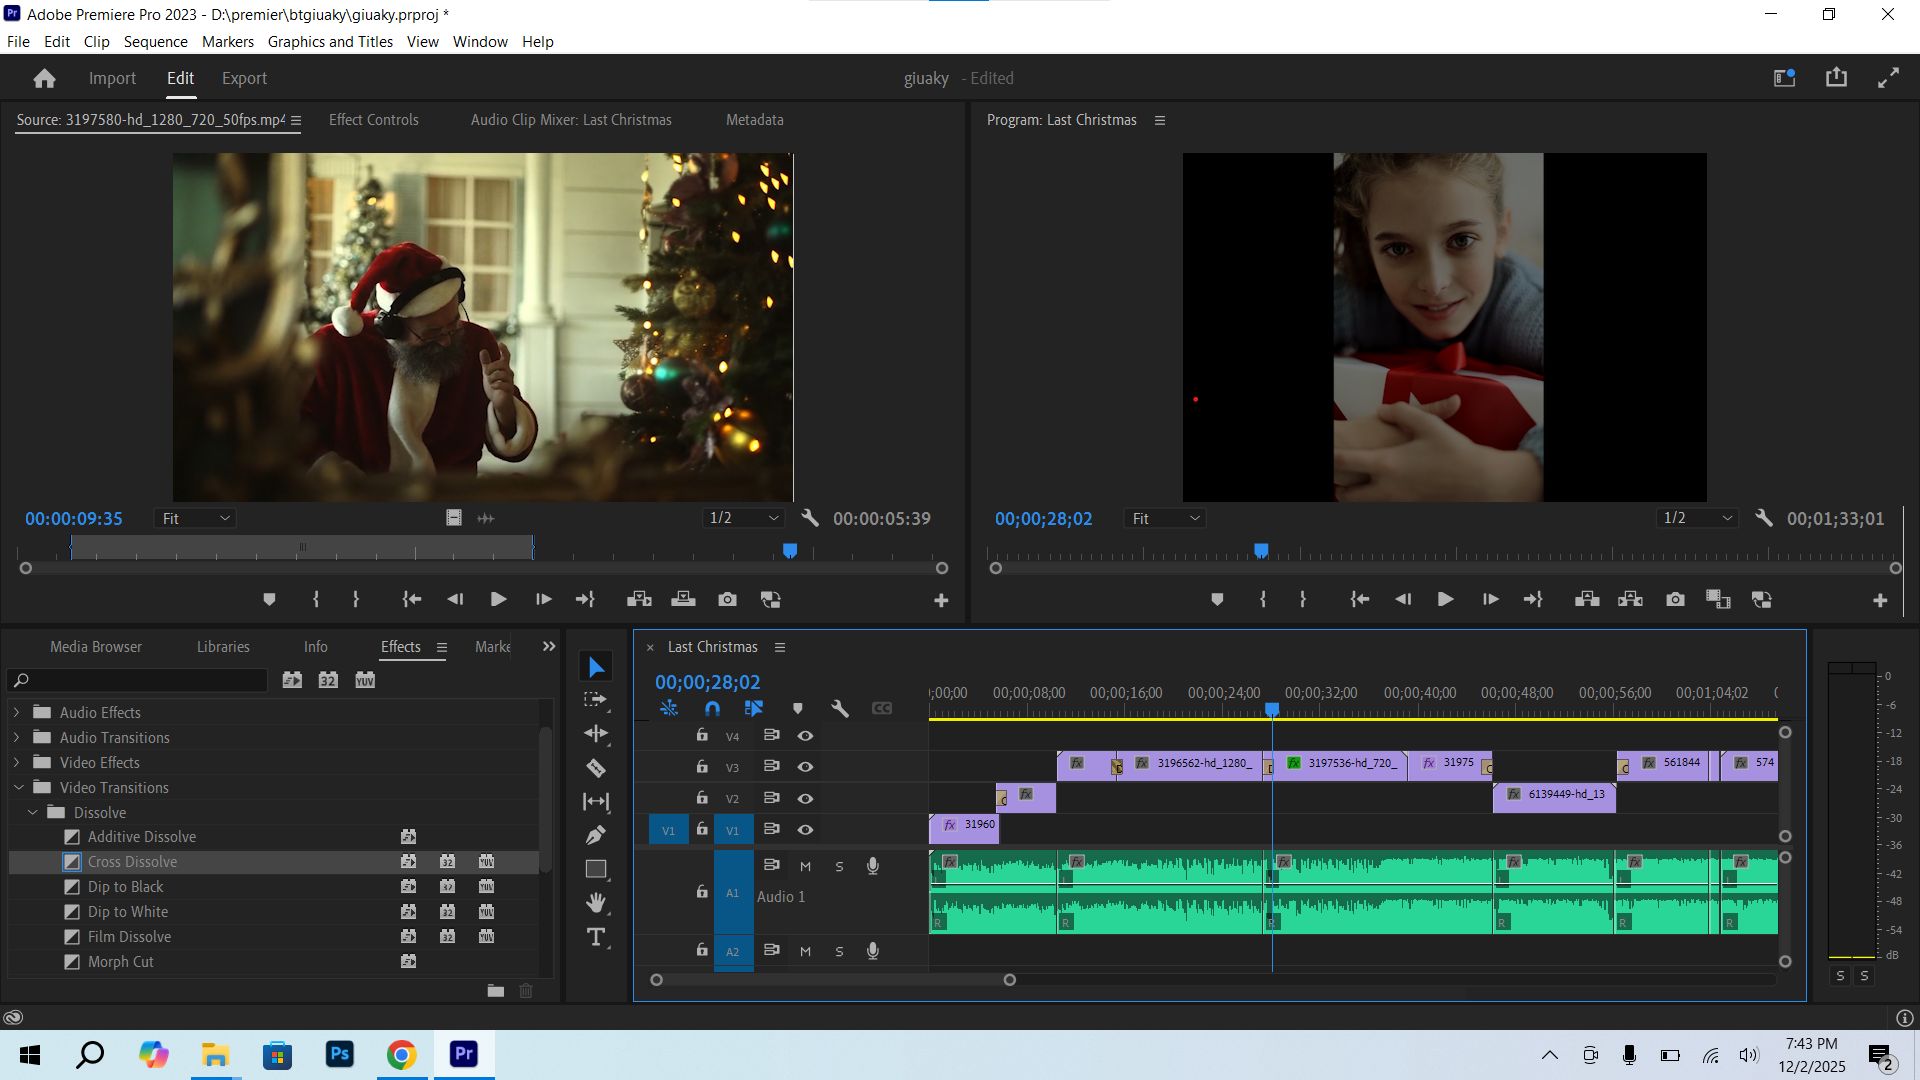Create new custom bin in Effects panel

click(x=495, y=990)
